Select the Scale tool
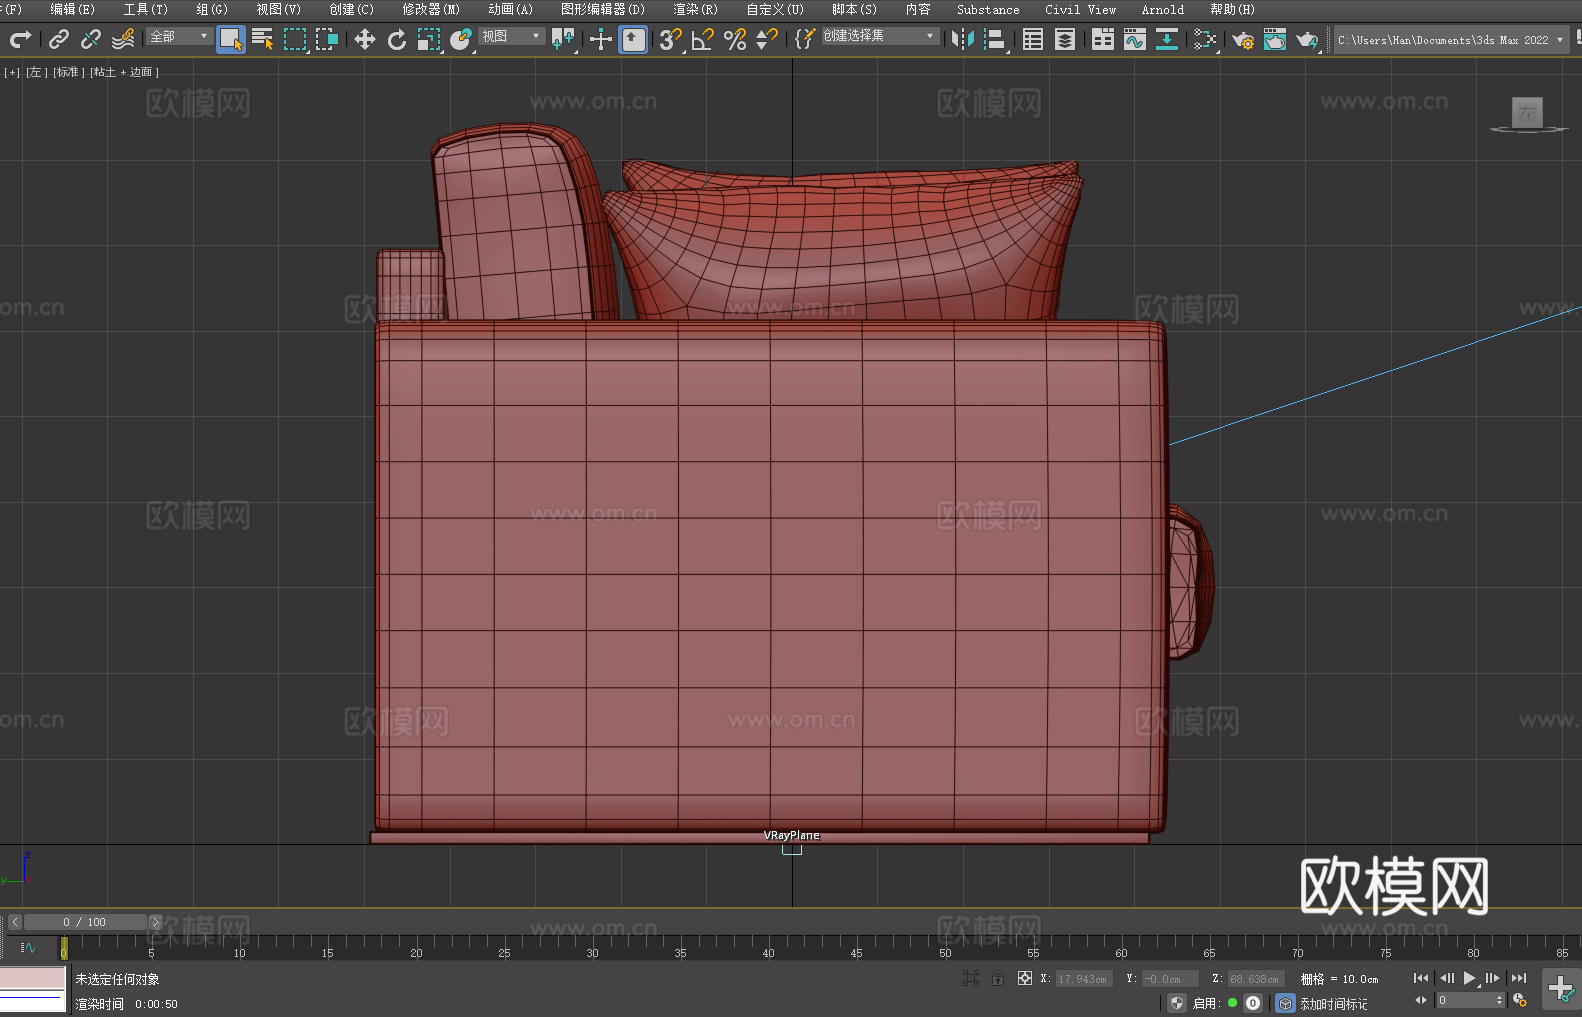 (429, 39)
